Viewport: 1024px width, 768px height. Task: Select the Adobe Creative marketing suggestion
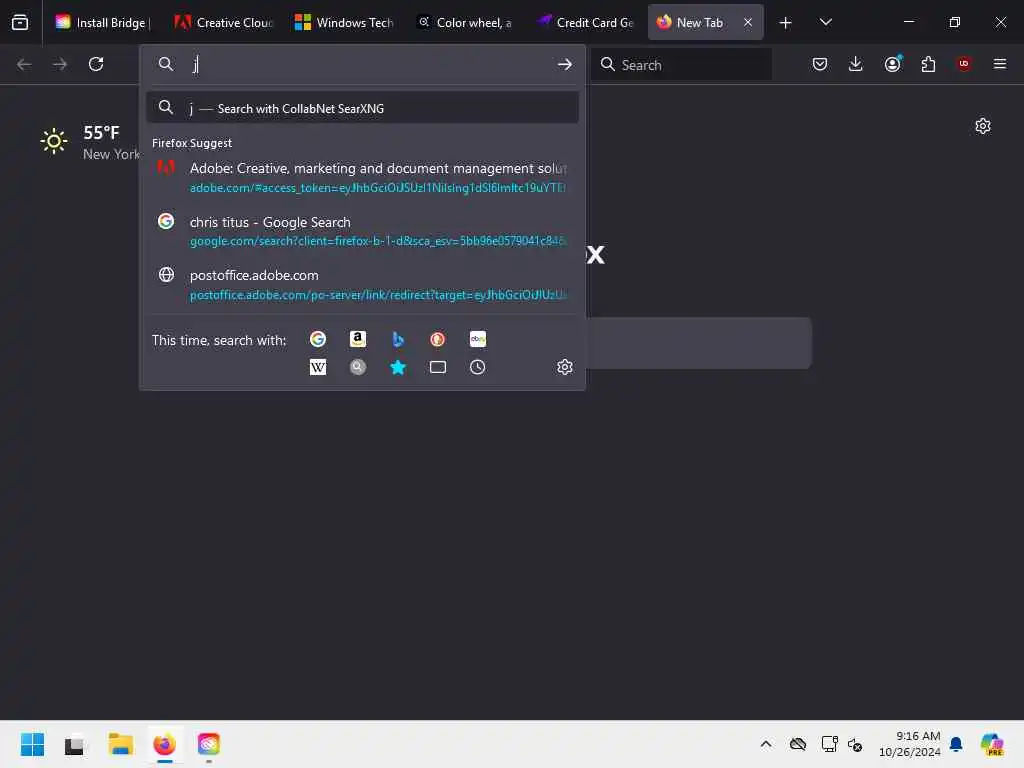tap(362, 177)
